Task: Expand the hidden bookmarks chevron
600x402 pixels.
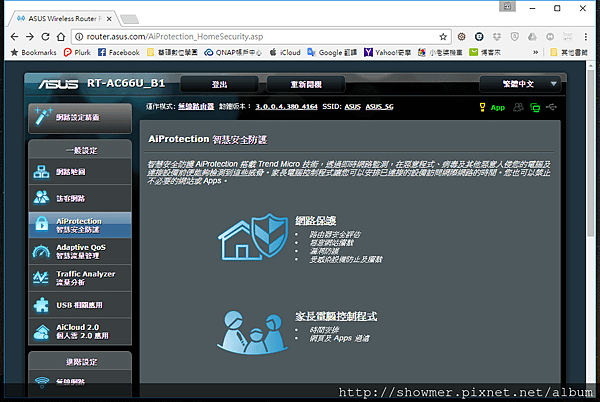Action: [535, 52]
